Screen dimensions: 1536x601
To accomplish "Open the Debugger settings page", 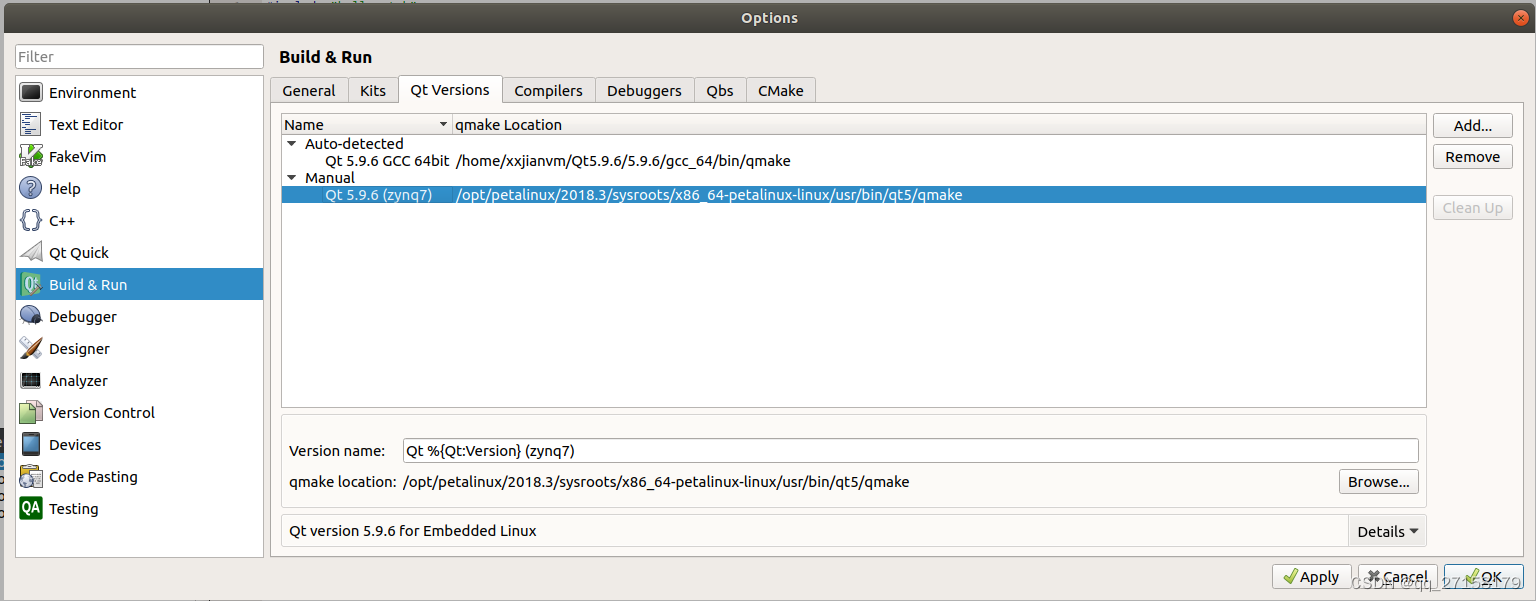I will [x=30, y=316].
